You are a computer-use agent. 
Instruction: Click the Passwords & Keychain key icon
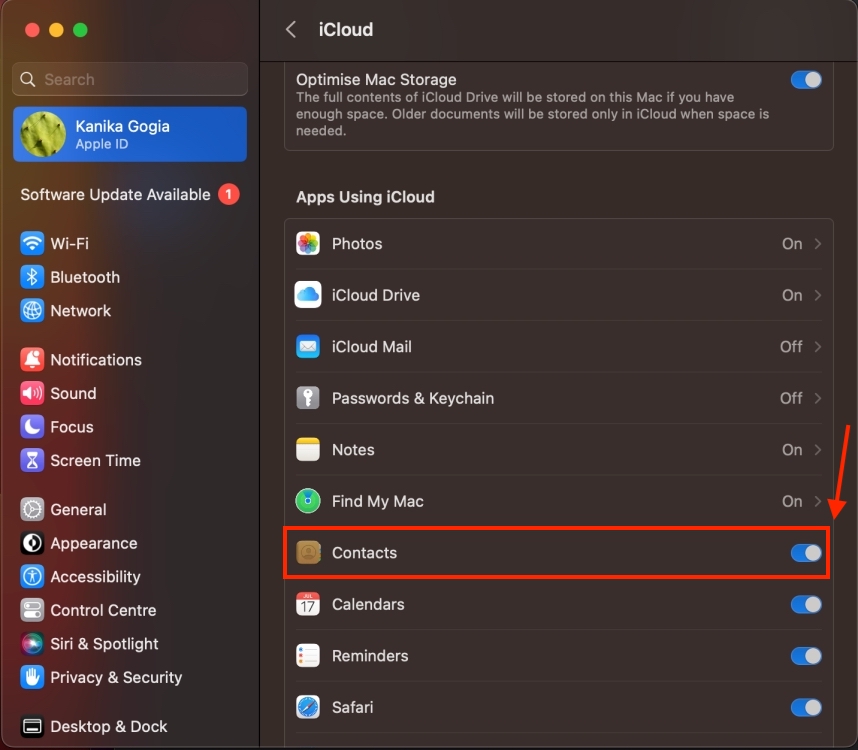pos(308,398)
